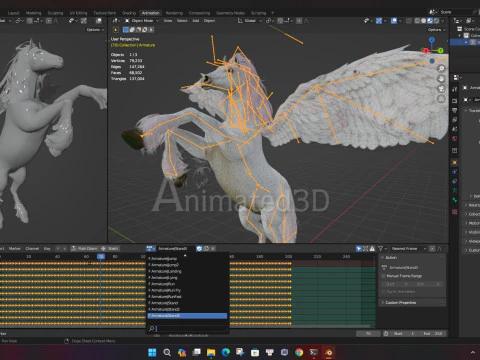Open the Windows Start menu
The height and width of the screenshot is (360, 480).
[x=152, y=352]
